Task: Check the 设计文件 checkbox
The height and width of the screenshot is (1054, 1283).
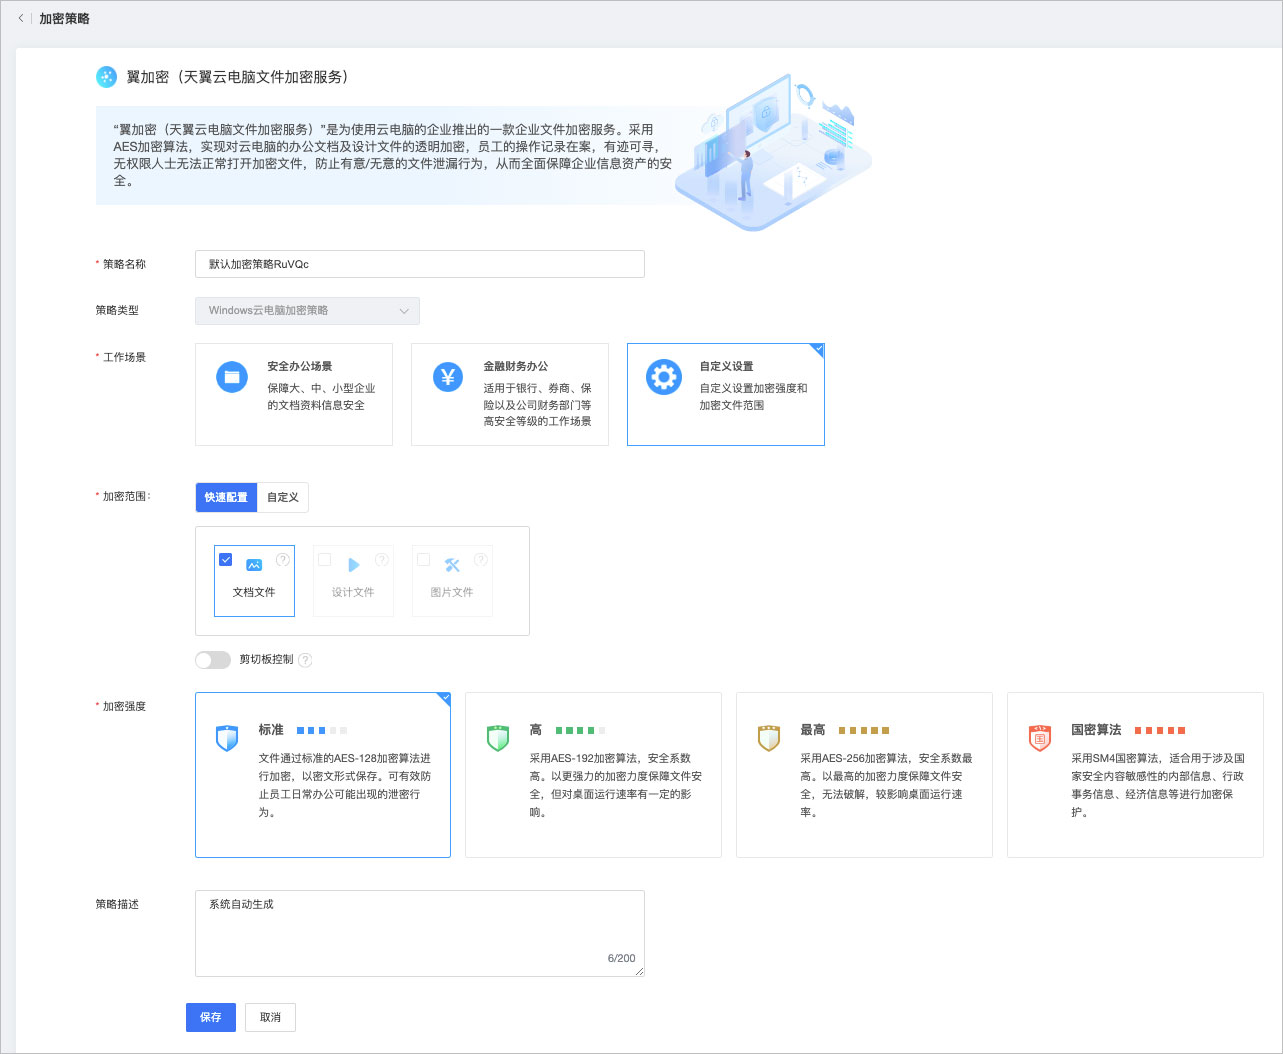Action: [324, 559]
